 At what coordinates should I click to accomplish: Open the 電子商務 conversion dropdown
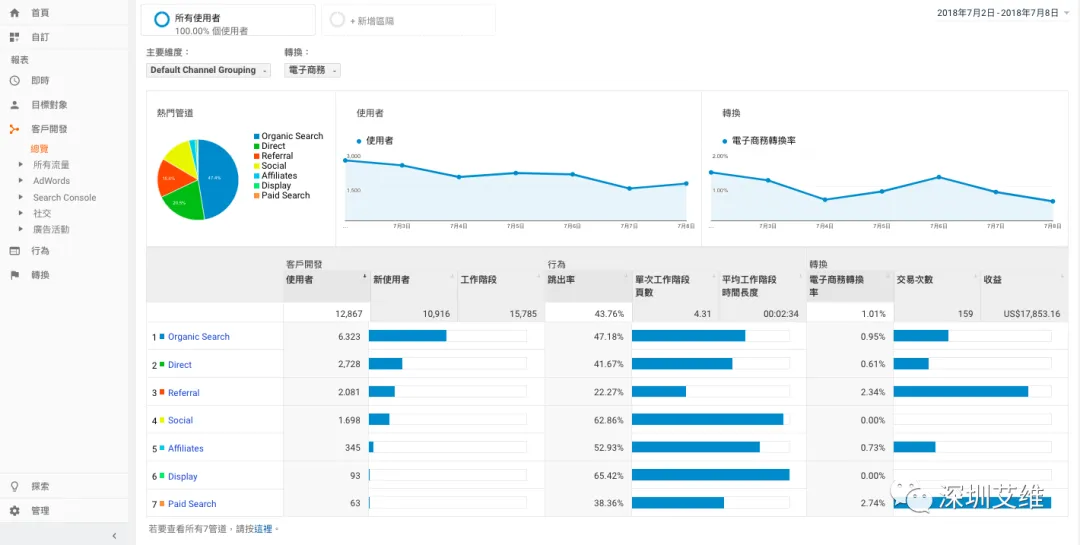[x=312, y=70]
